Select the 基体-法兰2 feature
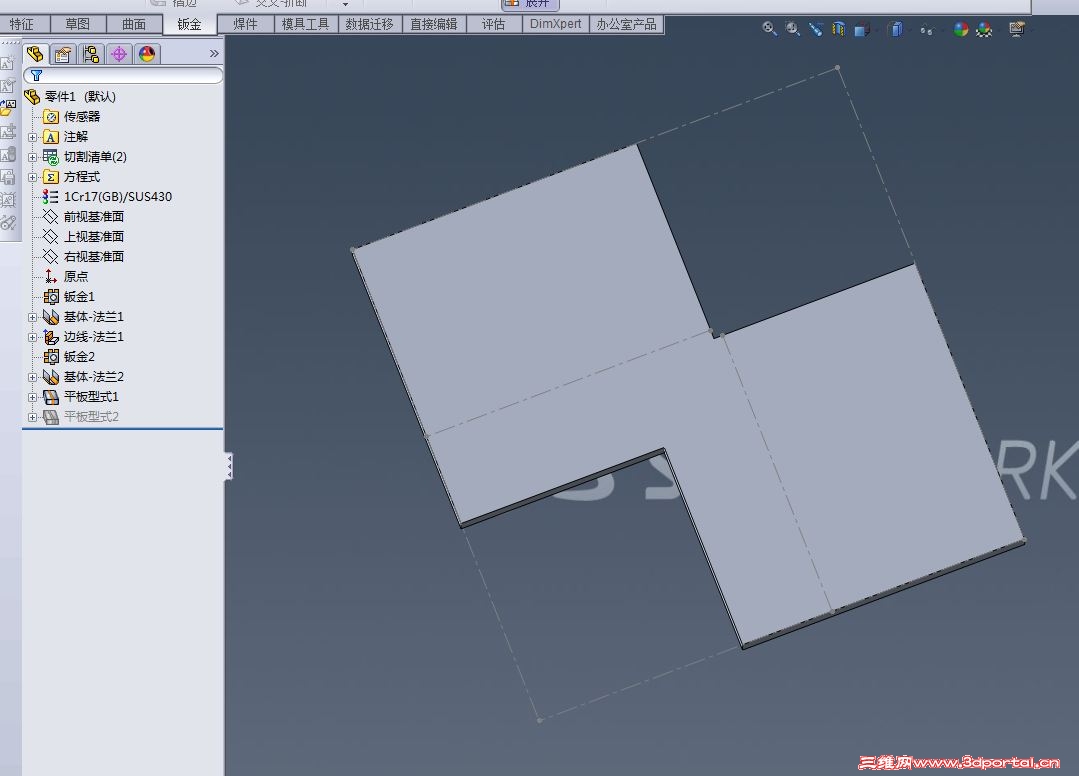Image resolution: width=1079 pixels, height=776 pixels. [x=94, y=377]
